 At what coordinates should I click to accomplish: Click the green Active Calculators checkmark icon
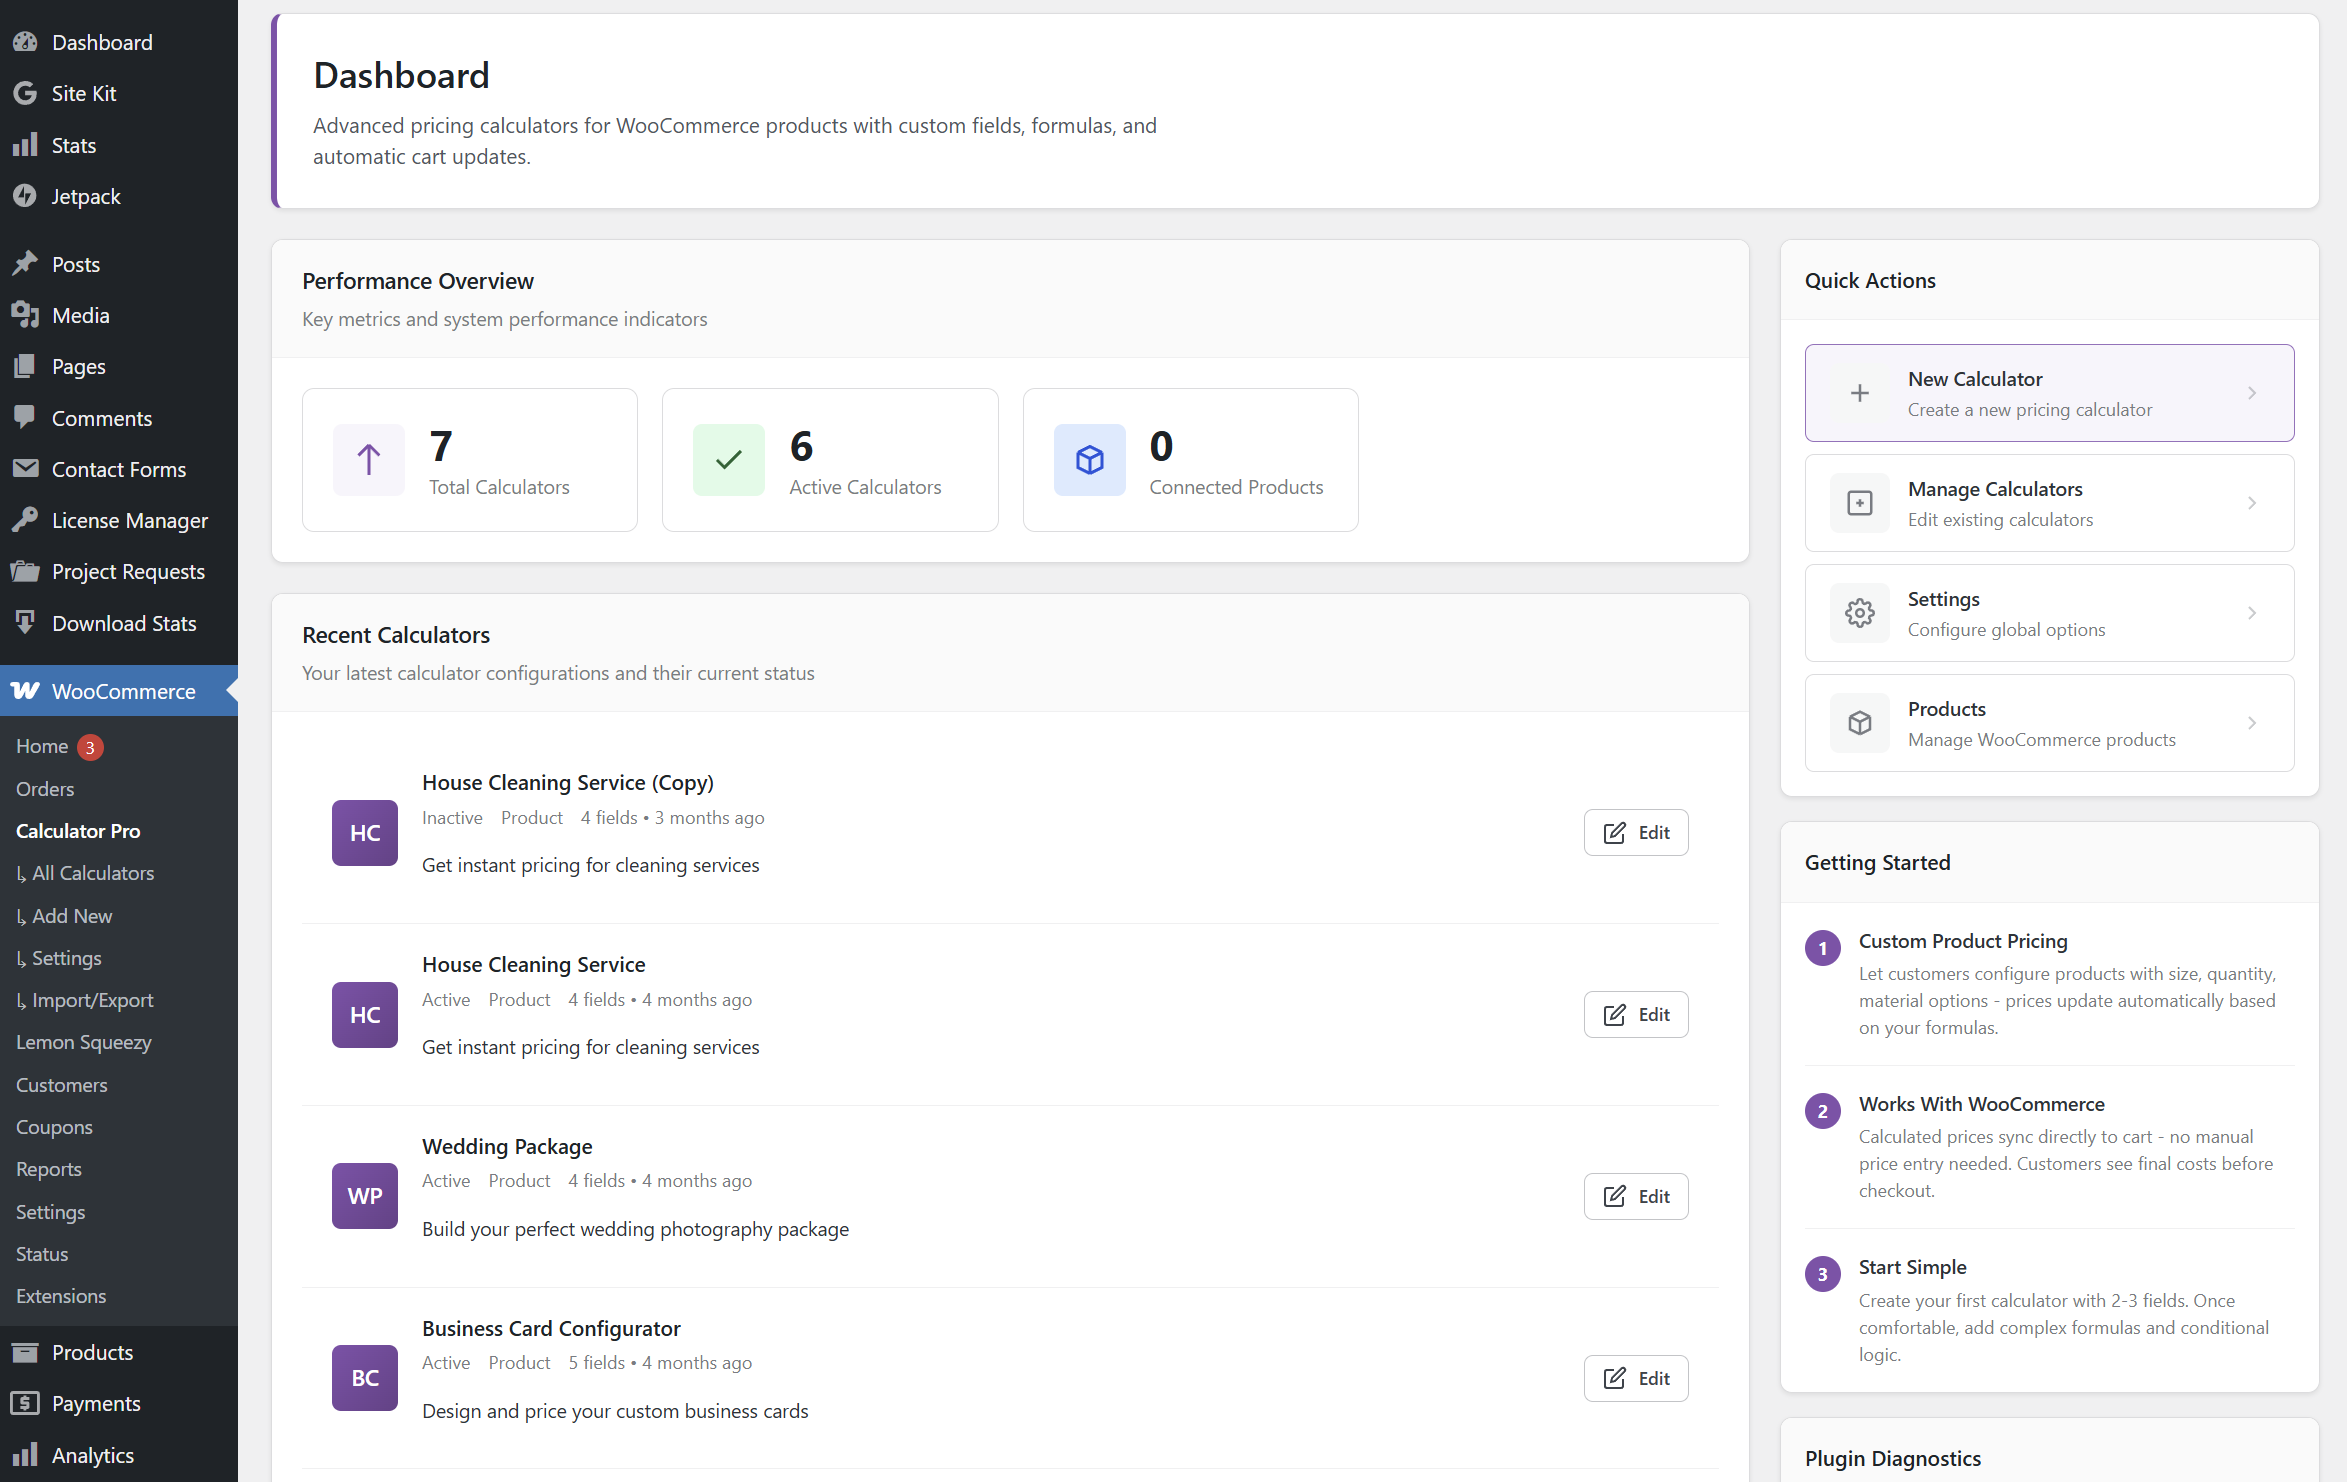[x=728, y=460]
